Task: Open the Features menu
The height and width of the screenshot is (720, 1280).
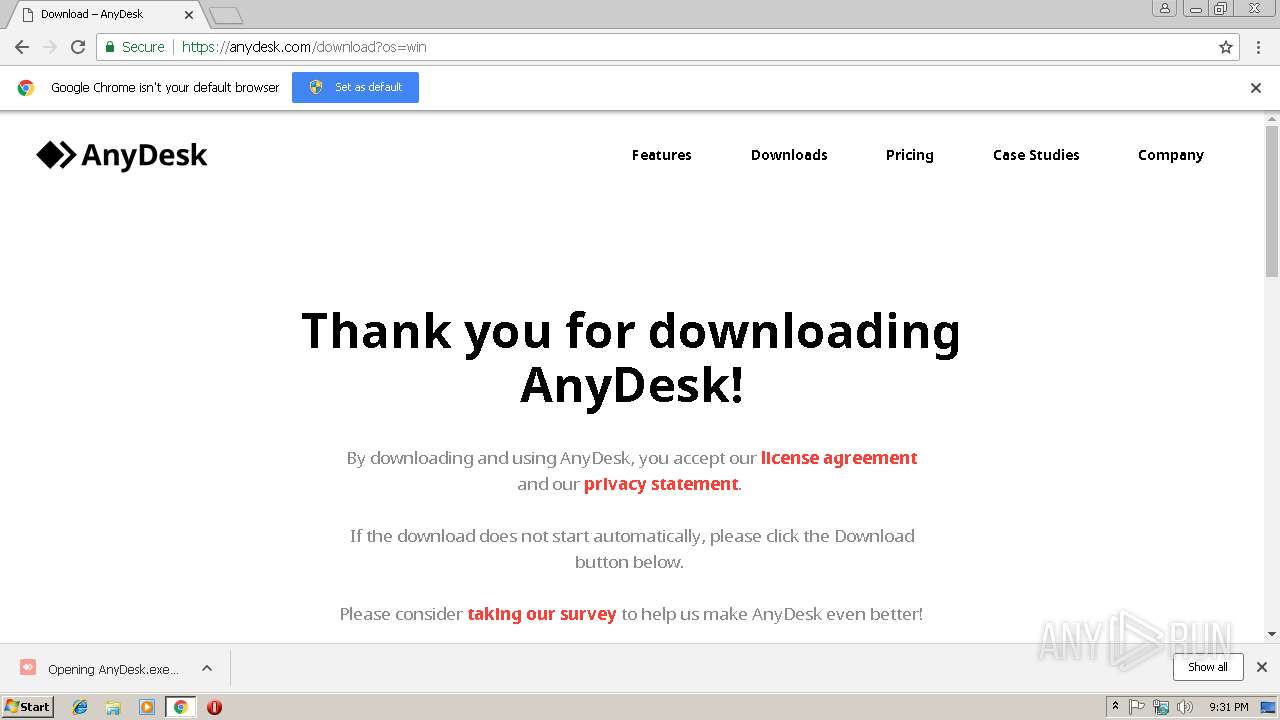Action: coord(662,155)
